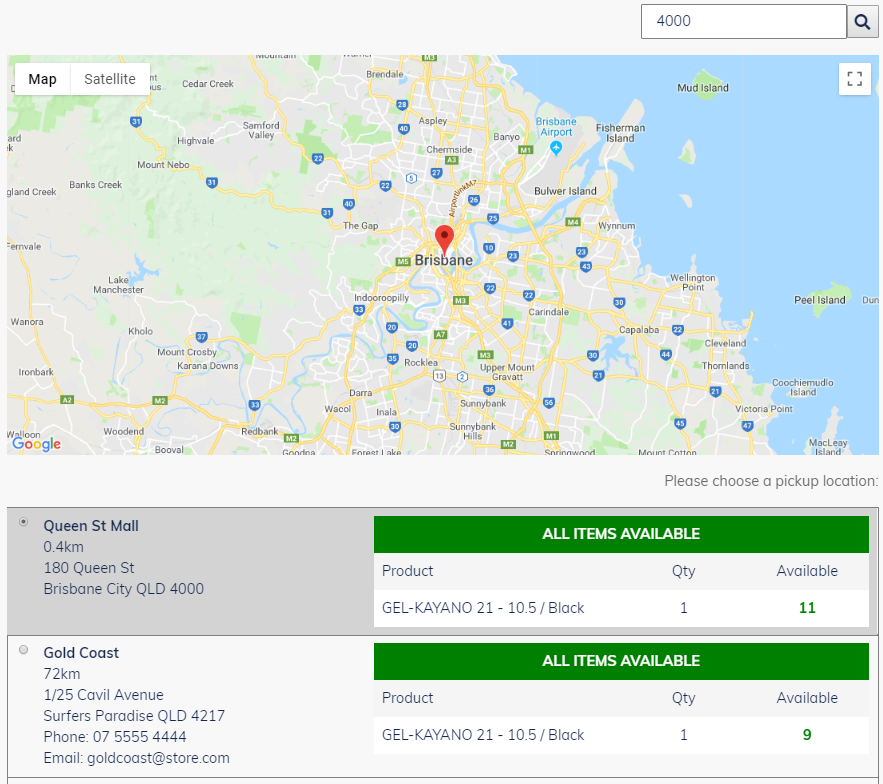Image resolution: width=883 pixels, height=784 pixels.
Task: Switch to Satellite view tab
Action: [x=110, y=79]
